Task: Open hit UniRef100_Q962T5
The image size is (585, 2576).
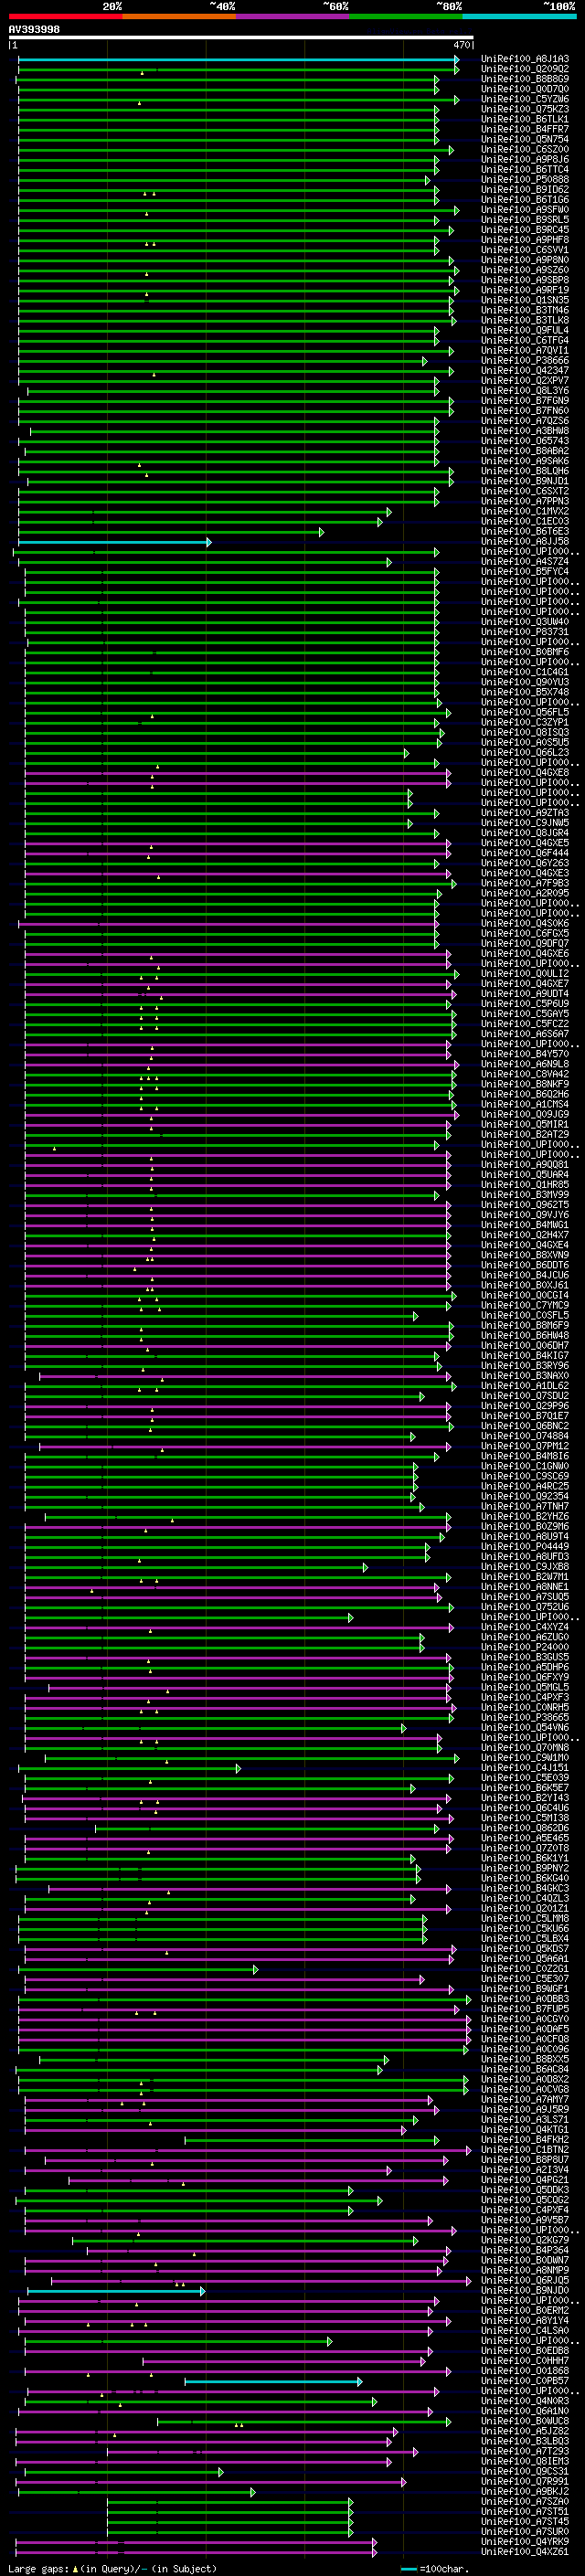Action: (525, 1205)
